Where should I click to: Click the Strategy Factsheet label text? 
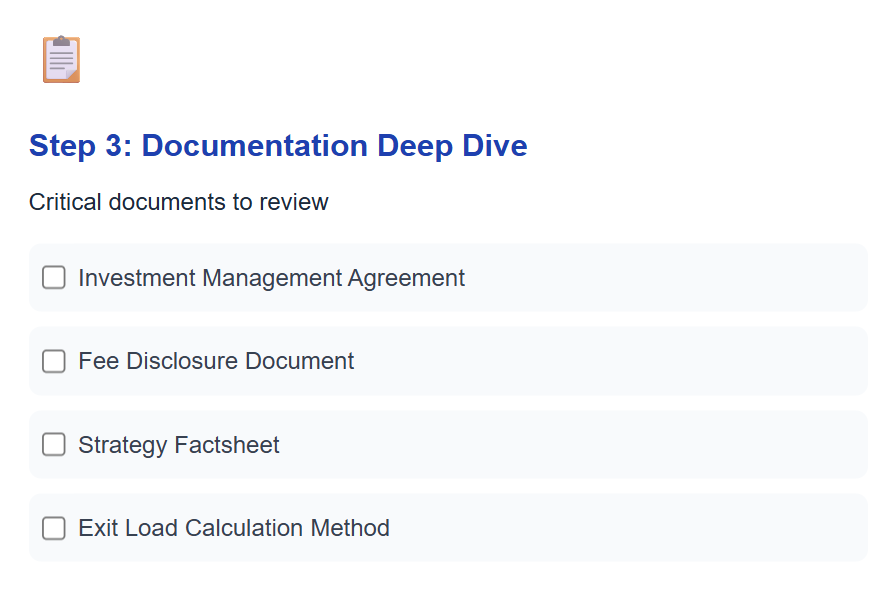[x=178, y=444]
